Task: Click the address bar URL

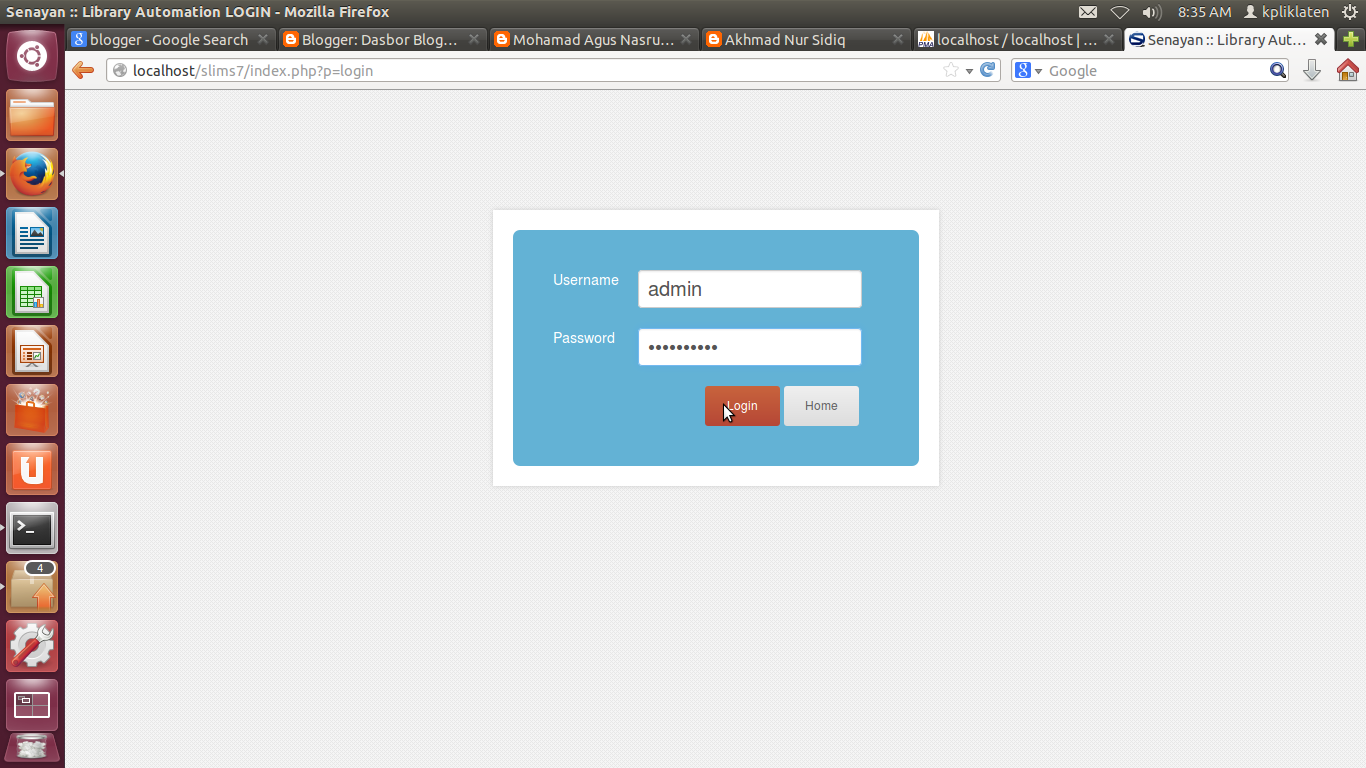Action: [253, 71]
